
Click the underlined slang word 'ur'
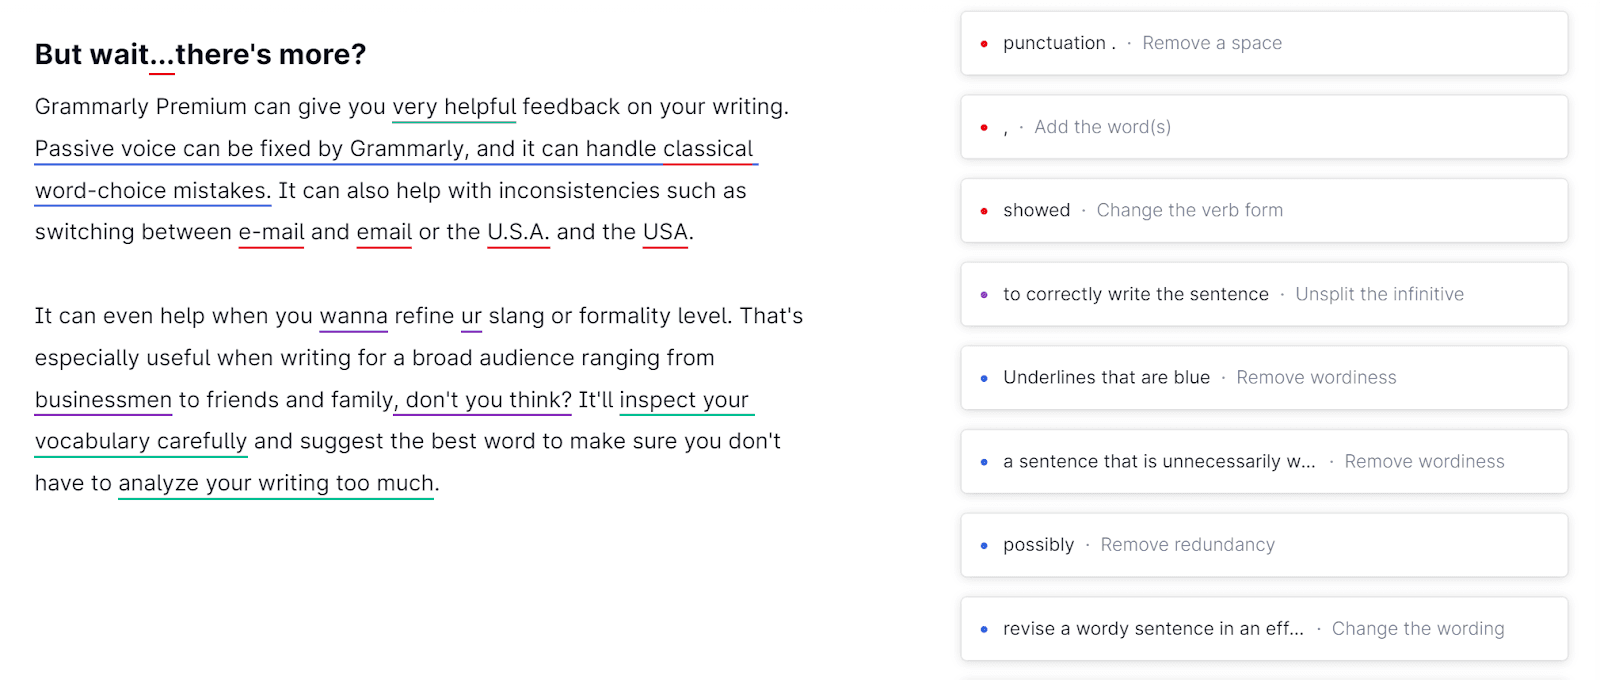coord(471,316)
